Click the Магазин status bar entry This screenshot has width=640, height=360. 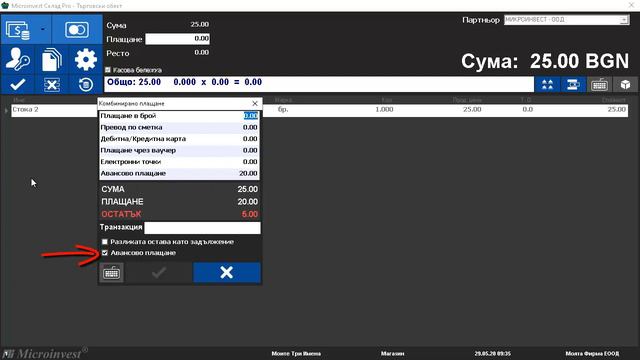click(x=393, y=353)
